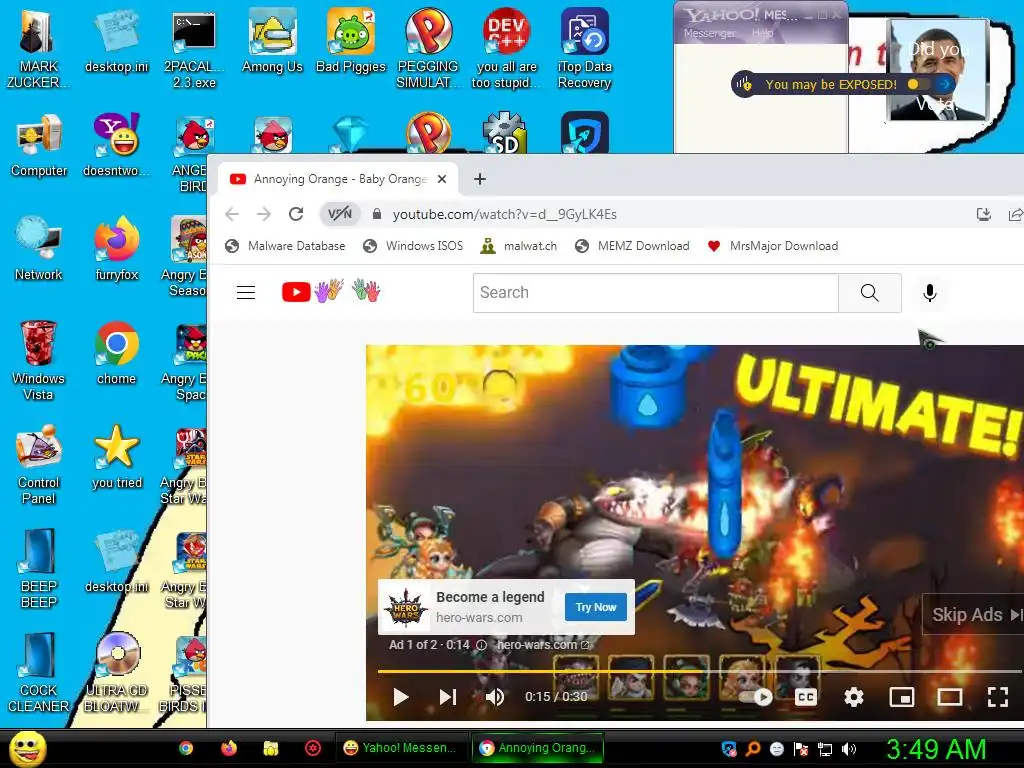Open the PEGGING SIMULAT desktop shortcut
This screenshot has height=768, width=1024.
428,49
